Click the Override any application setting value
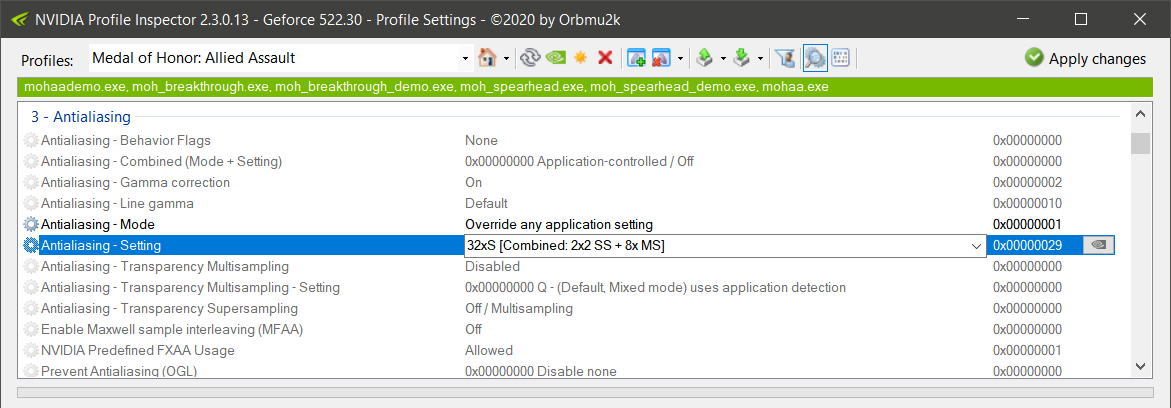Image resolution: width=1171 pixels, height=408 pixels. click(559, 224)
